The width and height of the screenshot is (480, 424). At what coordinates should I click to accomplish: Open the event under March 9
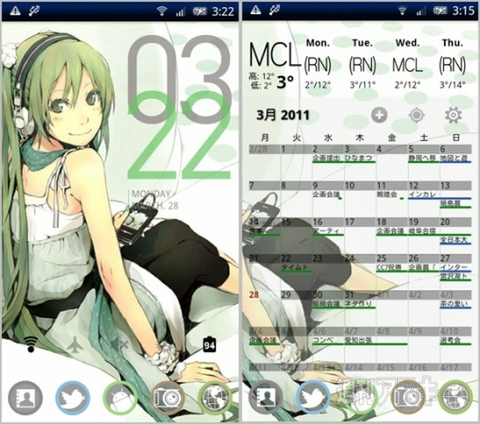tap(327, 195)
